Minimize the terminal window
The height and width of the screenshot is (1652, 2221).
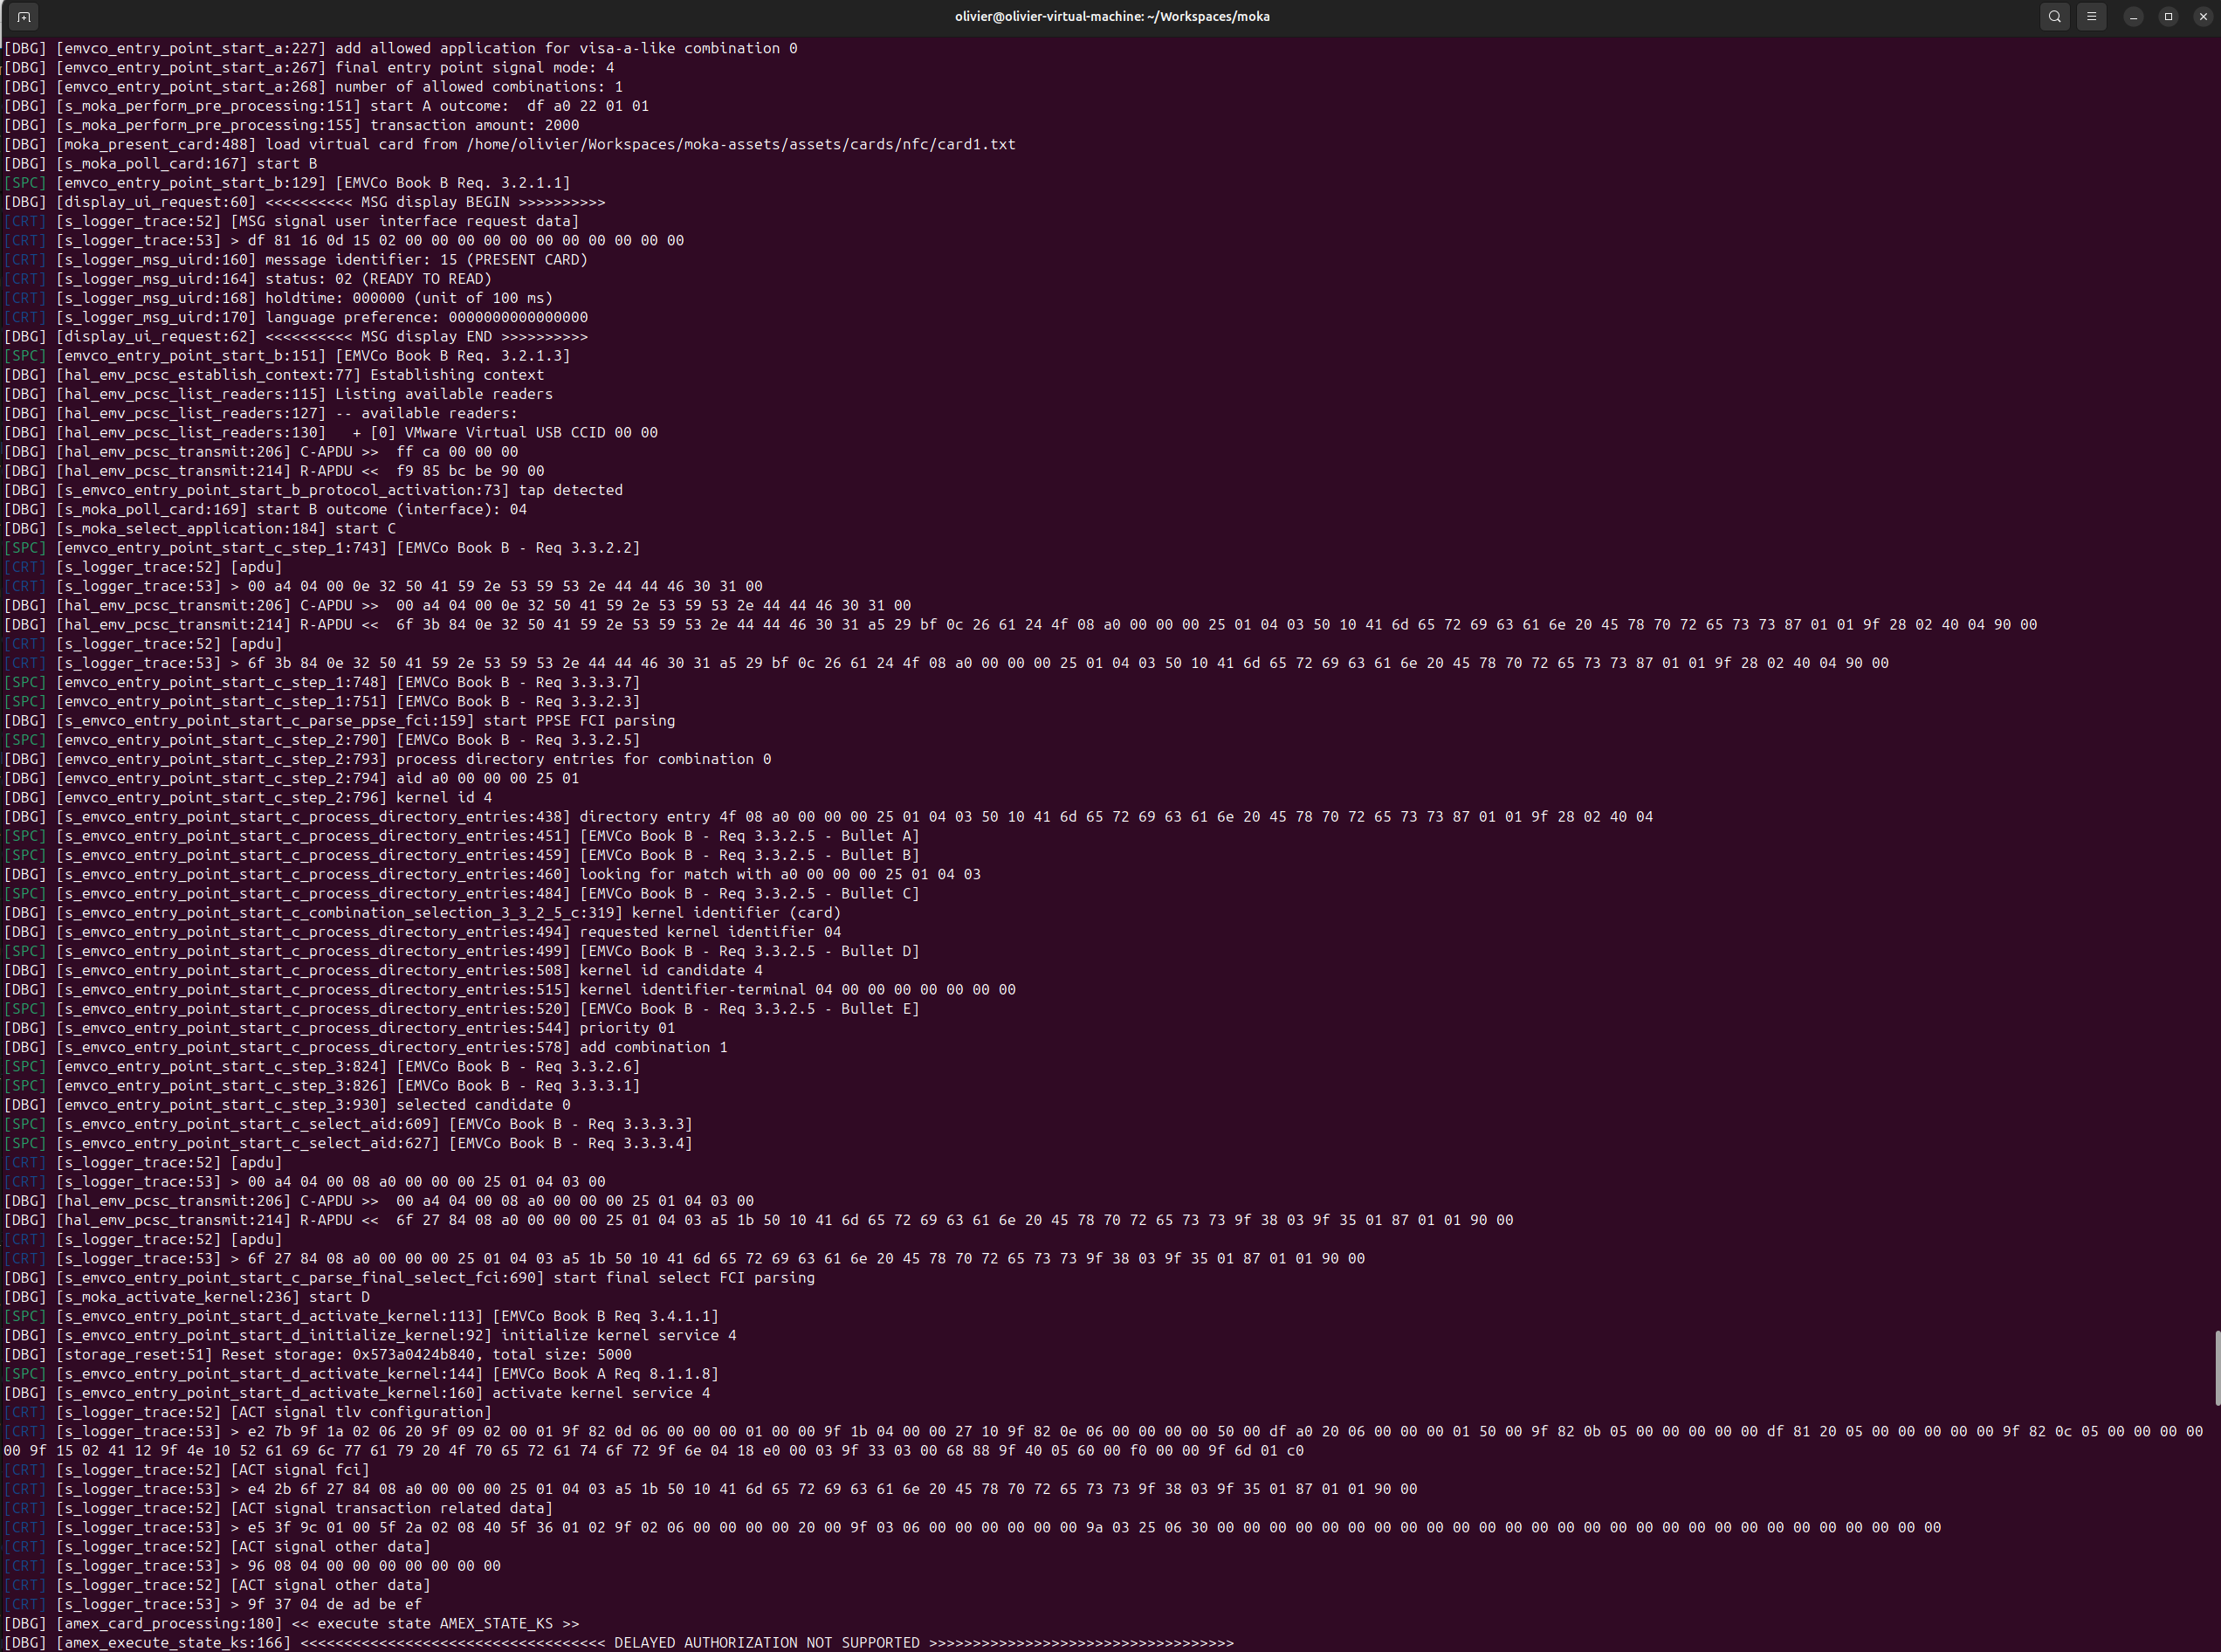(2133, 17)
